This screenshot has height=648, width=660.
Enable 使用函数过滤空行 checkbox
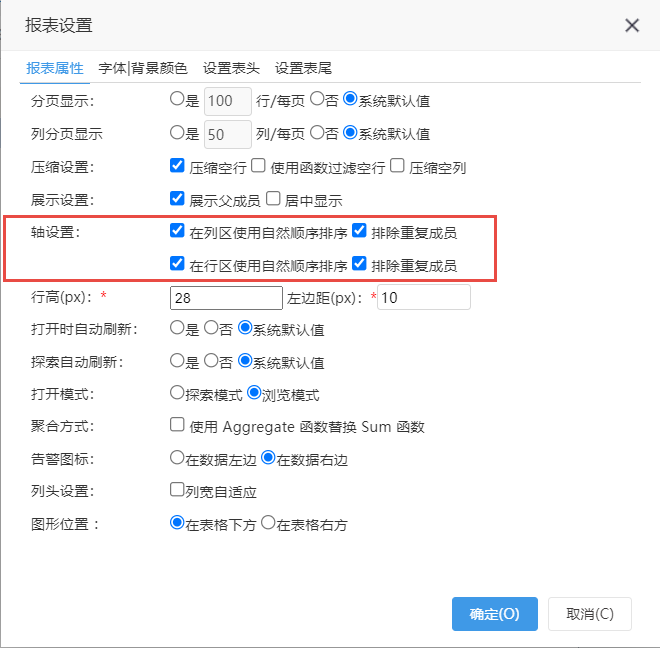(x=258, y=165)
